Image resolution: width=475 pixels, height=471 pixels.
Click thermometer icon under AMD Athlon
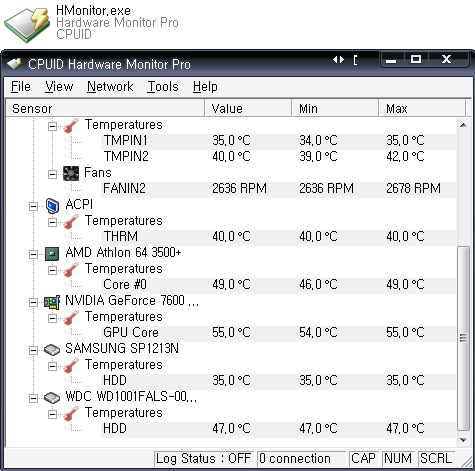click(71, 269)
